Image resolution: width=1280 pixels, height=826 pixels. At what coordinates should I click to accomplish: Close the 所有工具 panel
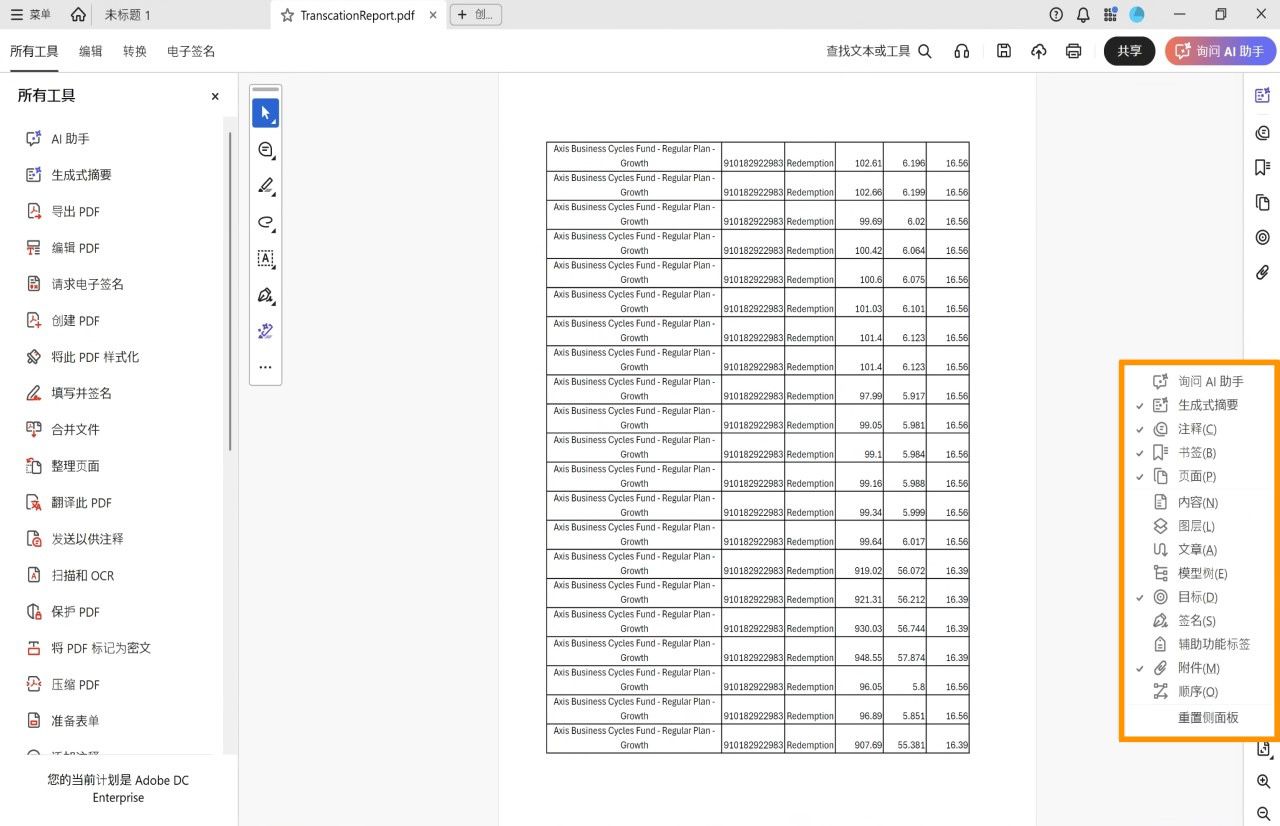tap(215, 97)
